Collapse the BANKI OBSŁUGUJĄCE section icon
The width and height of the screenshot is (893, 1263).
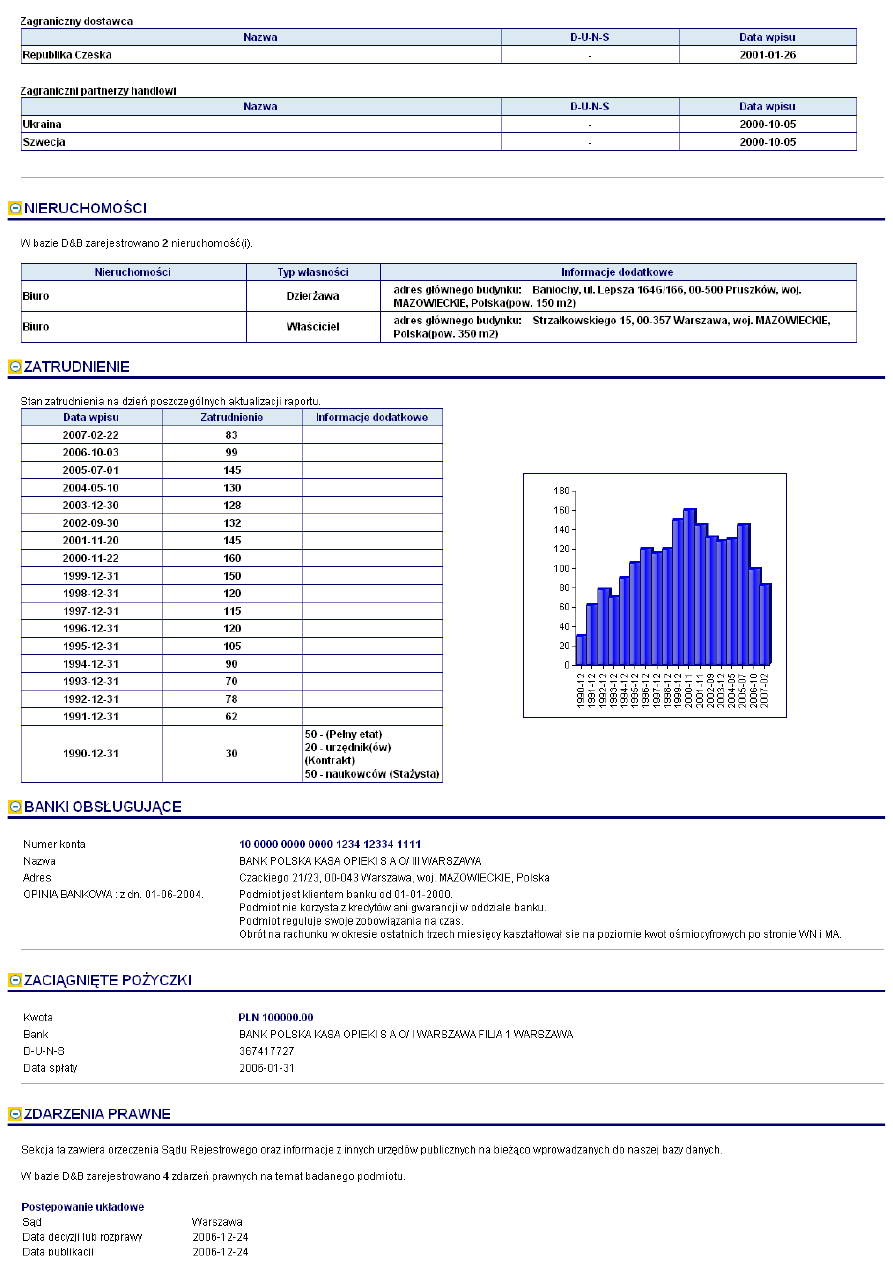pos(15,807)
